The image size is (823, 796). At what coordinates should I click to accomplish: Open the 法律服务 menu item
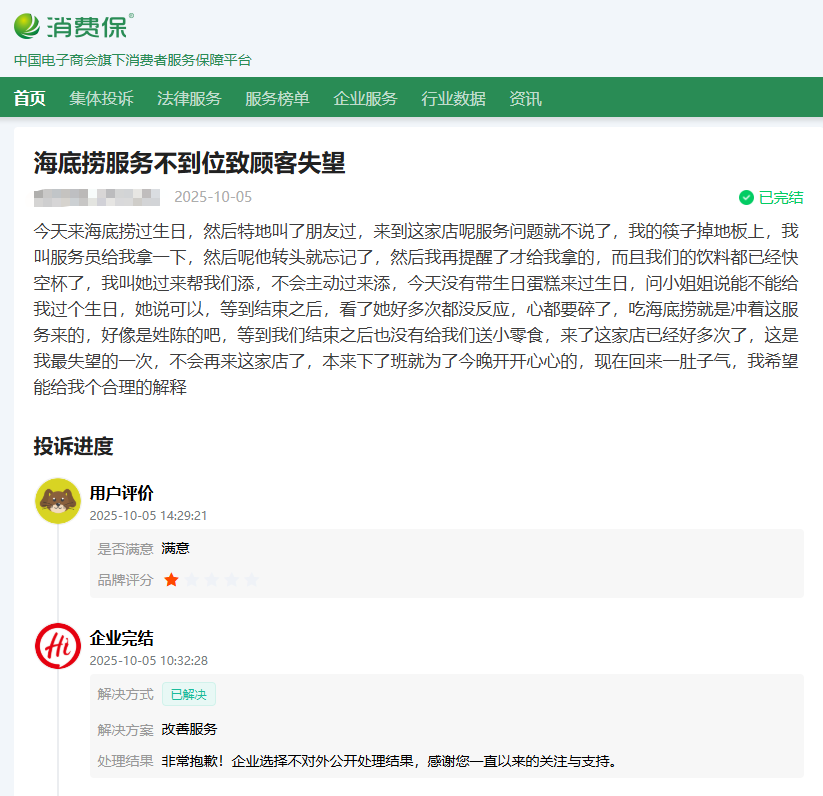pos(190,98)
